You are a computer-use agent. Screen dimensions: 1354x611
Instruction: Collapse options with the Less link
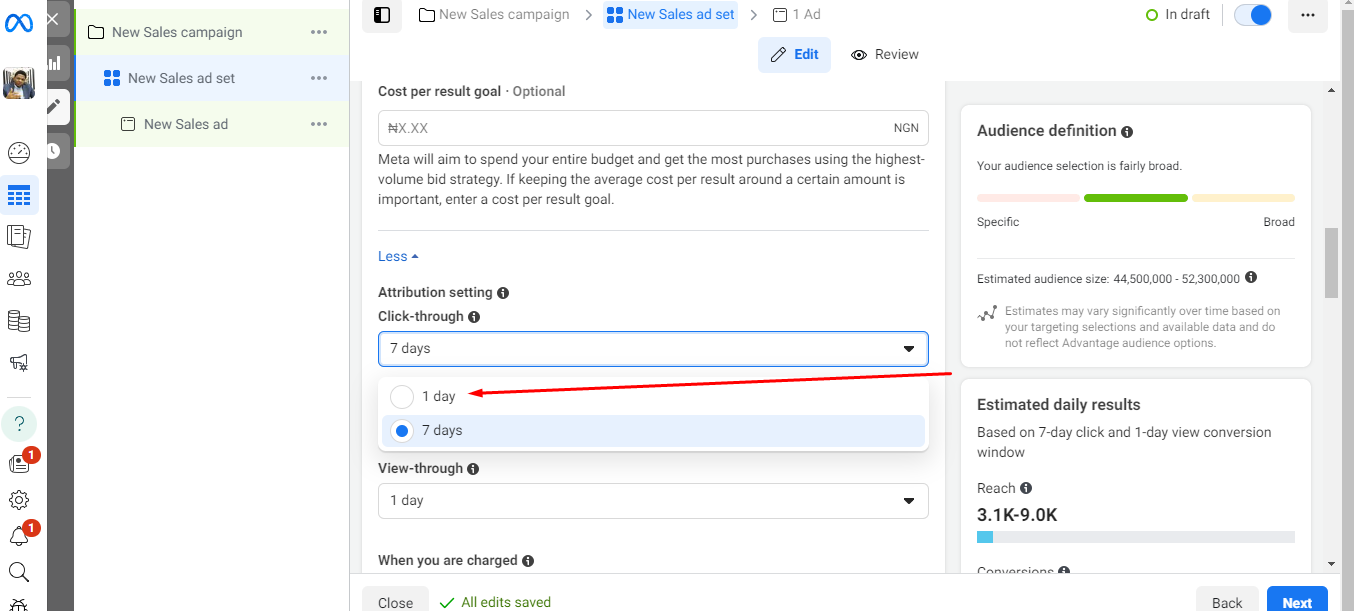click(398, 257)
